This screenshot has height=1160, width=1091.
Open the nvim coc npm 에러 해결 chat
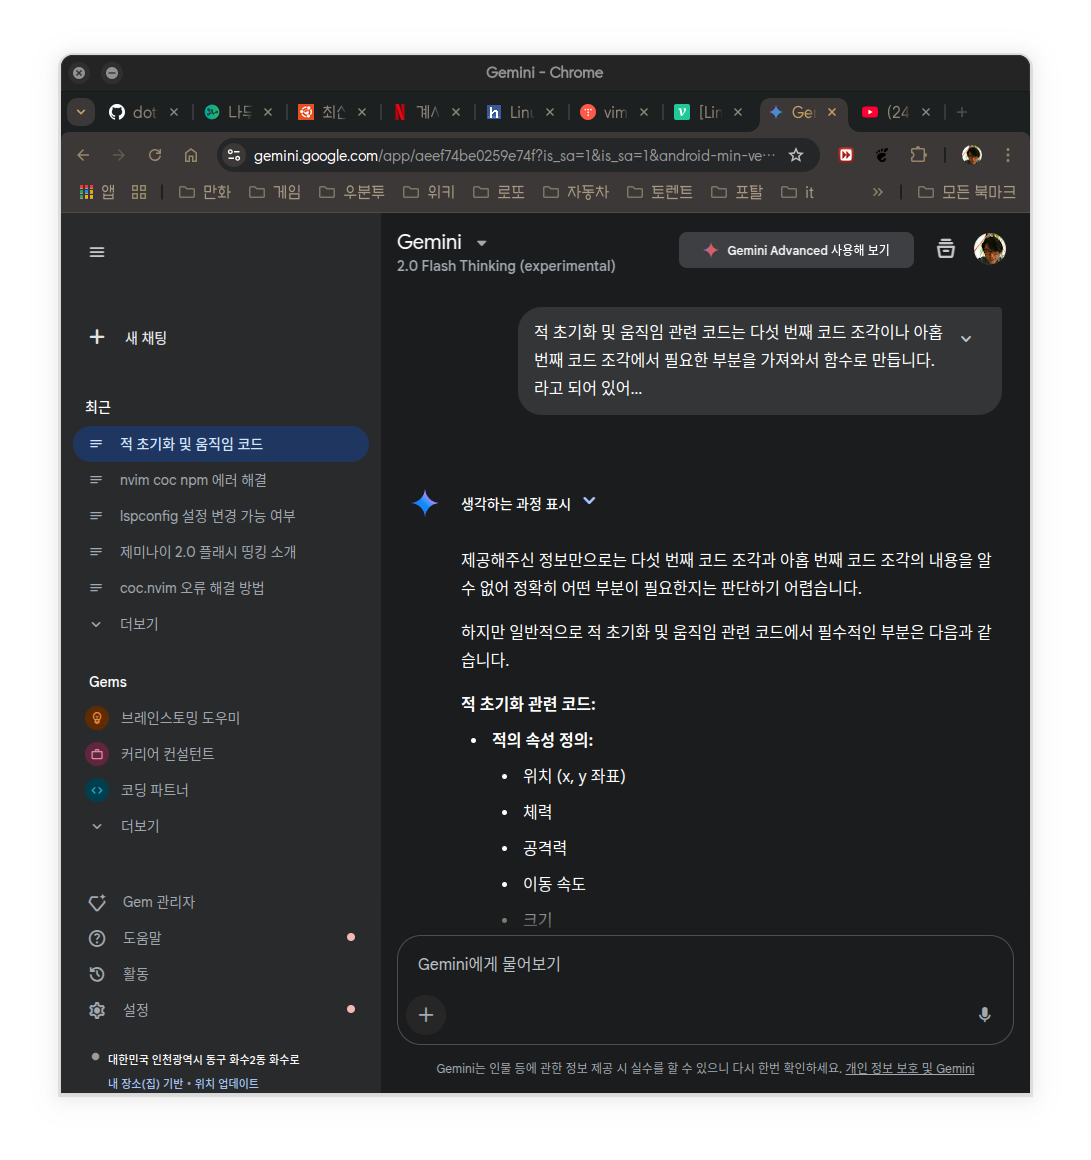click(220, 480)
